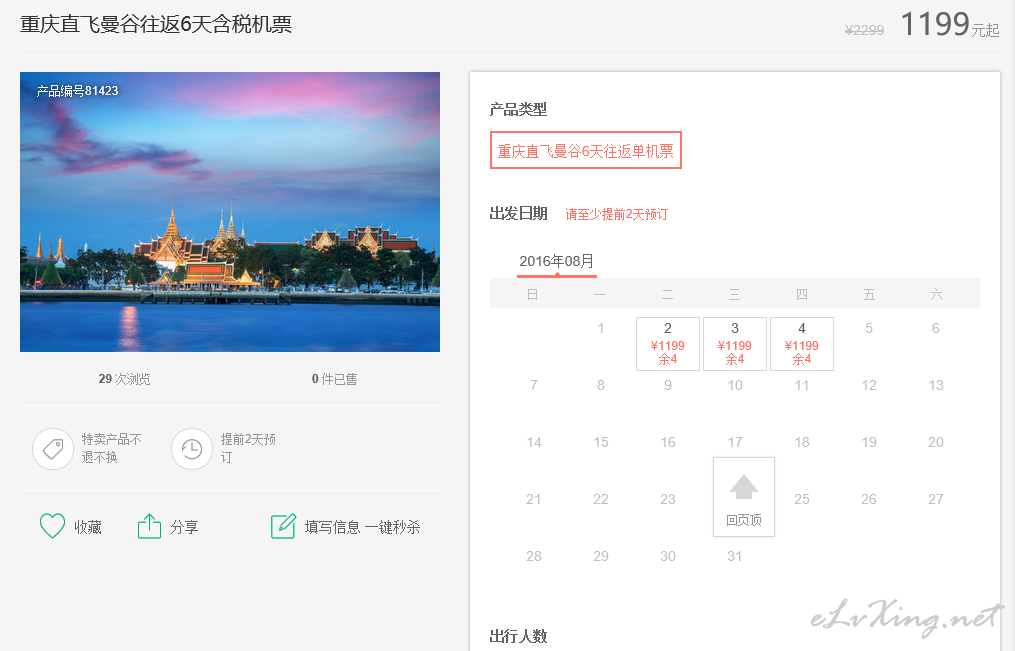
Task: Open the Bangkok temple product photo
Action: [230, 212]
